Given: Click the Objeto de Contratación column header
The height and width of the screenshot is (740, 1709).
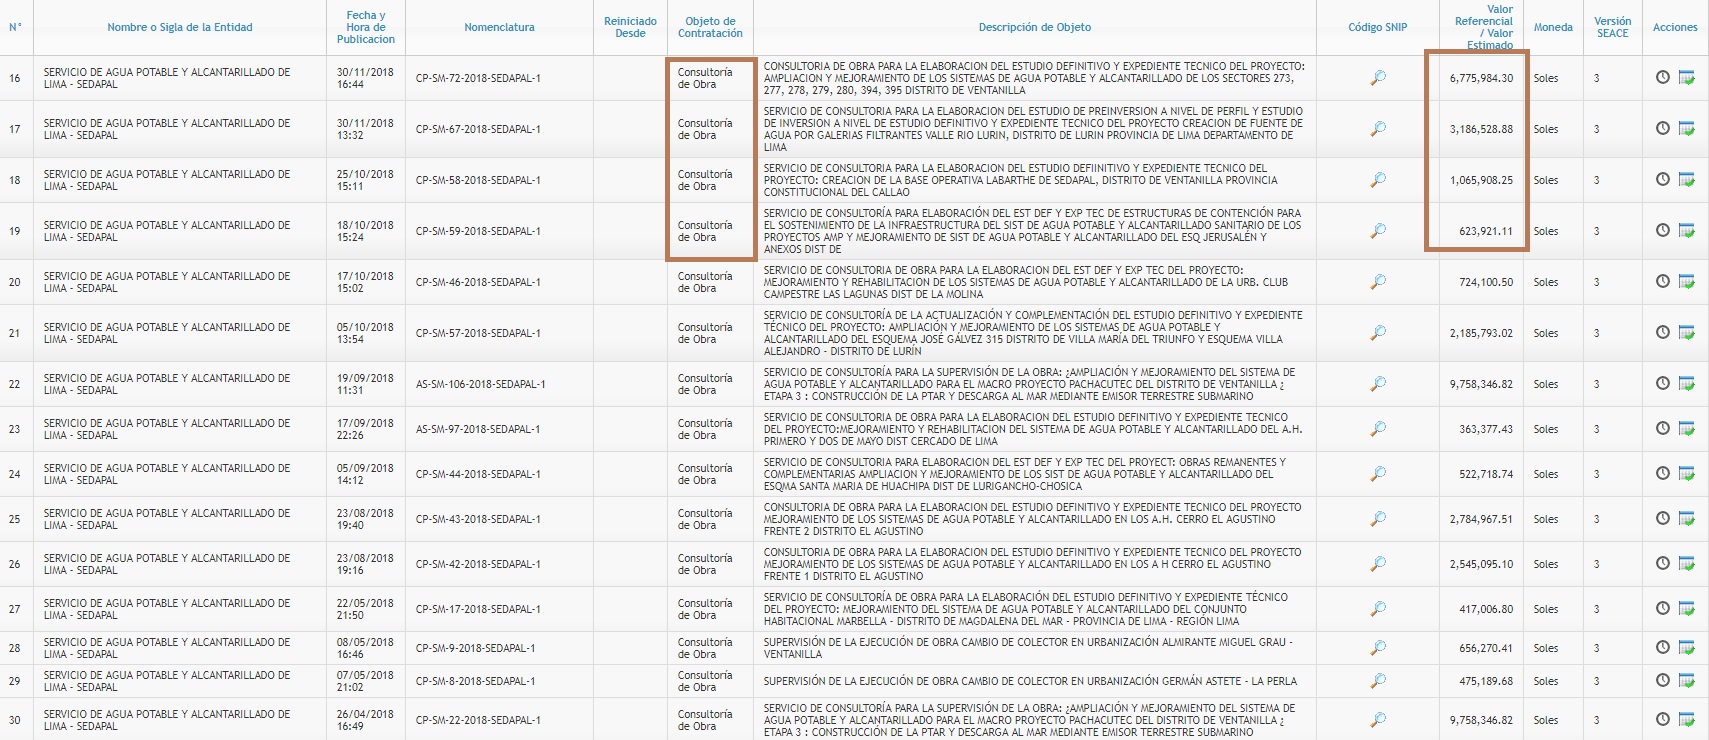Looking at the screenshot, I should [x=710, y=27].
